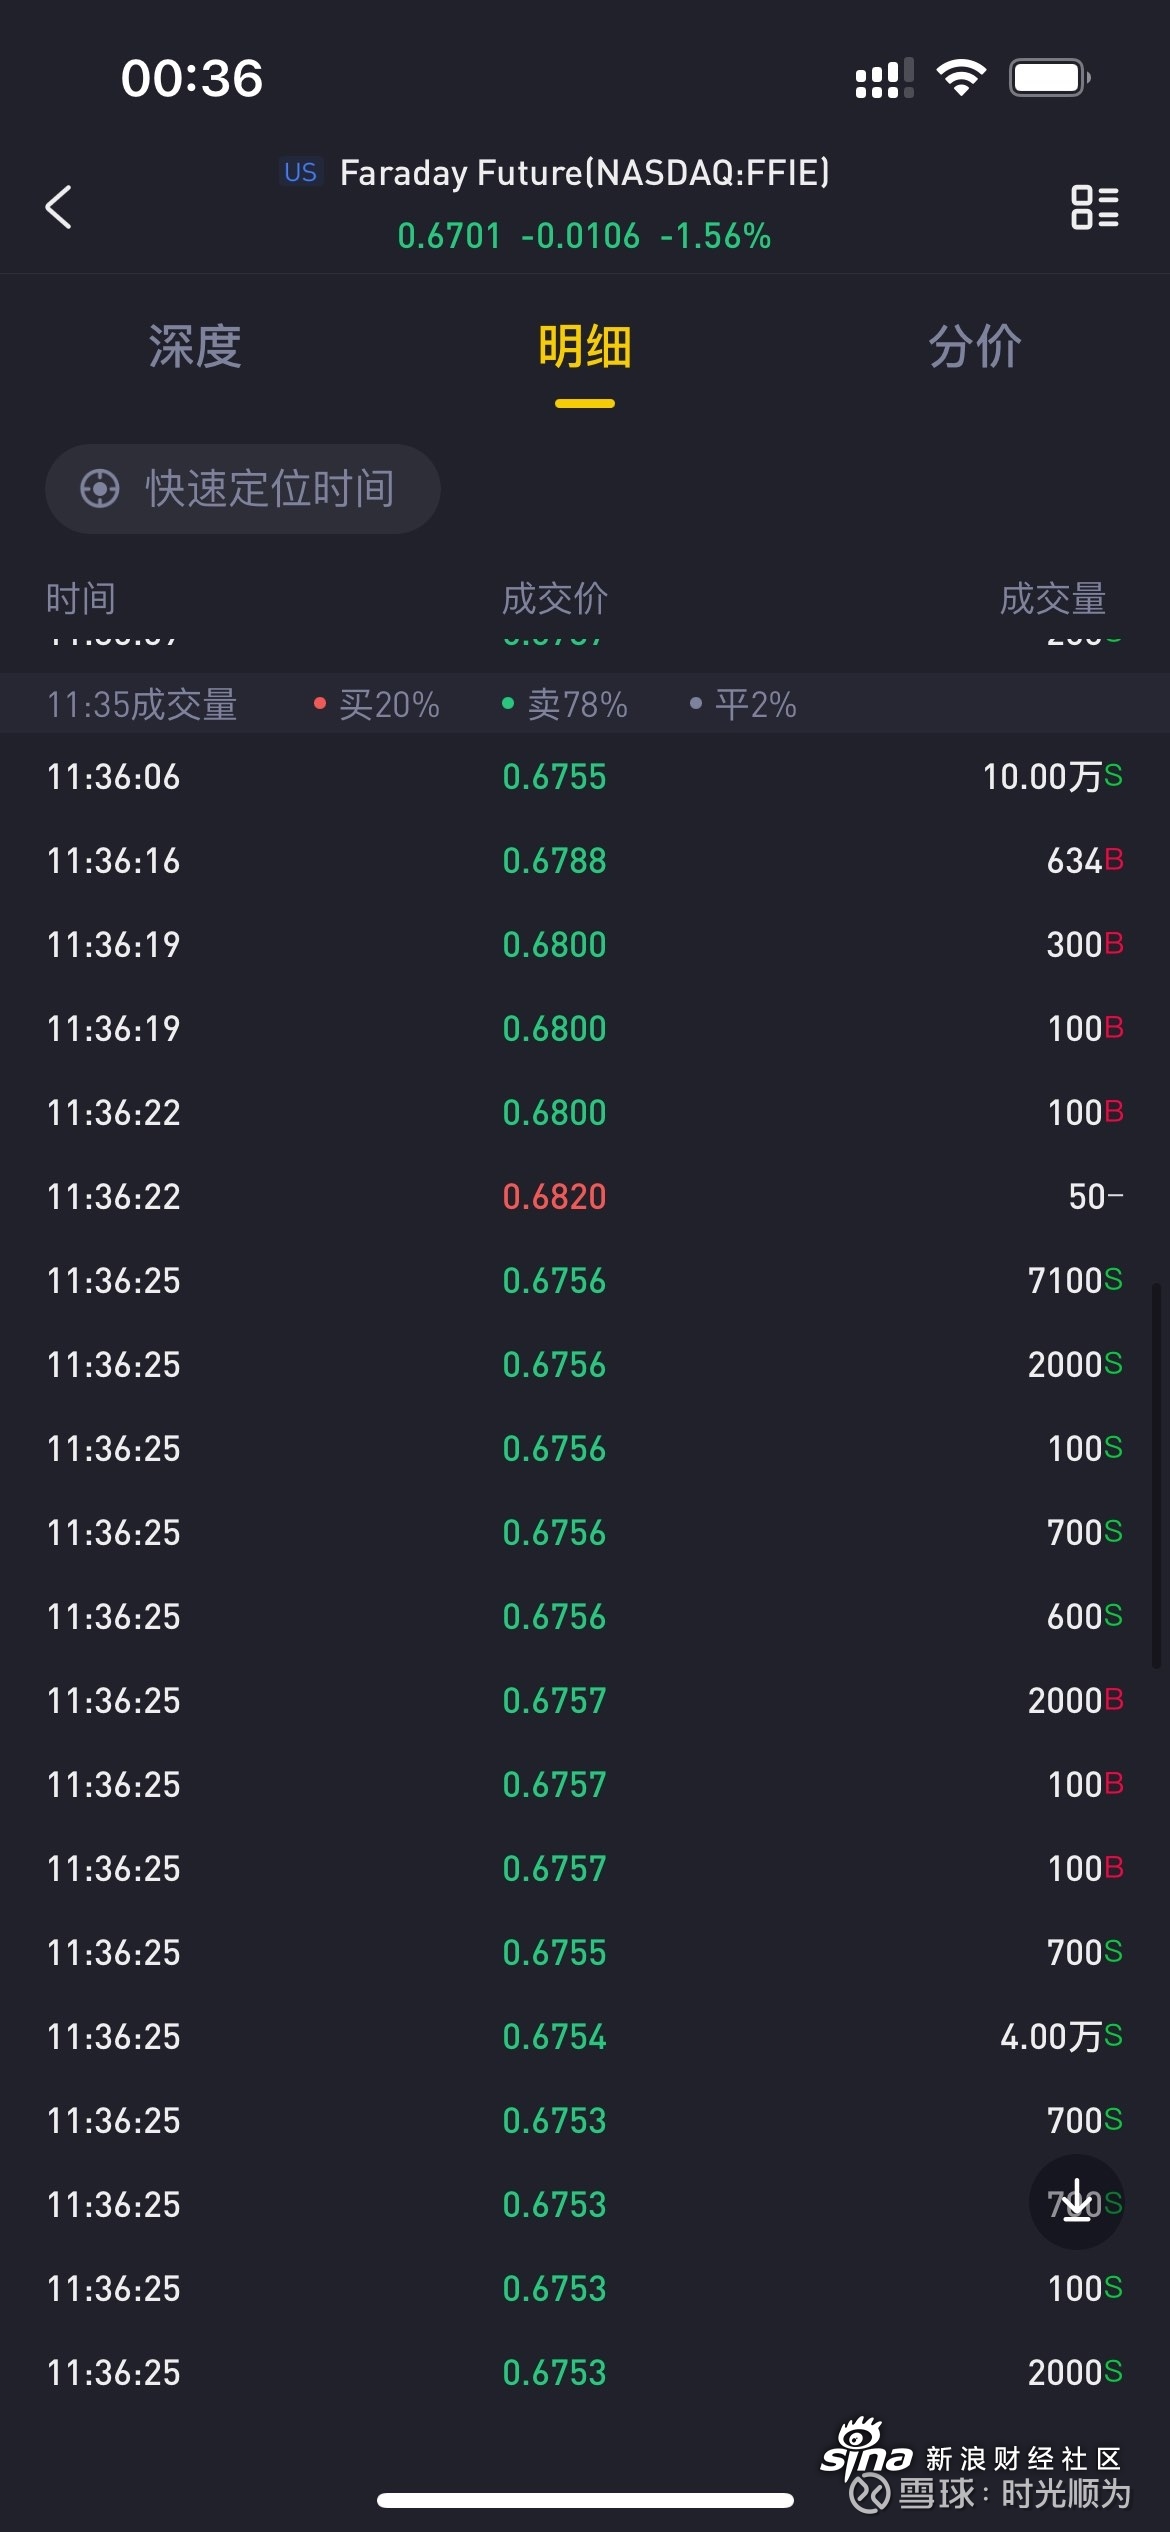
Task: Tap the 快速定位时间 button
Action: pyautogui.click(x=243, y=489)
